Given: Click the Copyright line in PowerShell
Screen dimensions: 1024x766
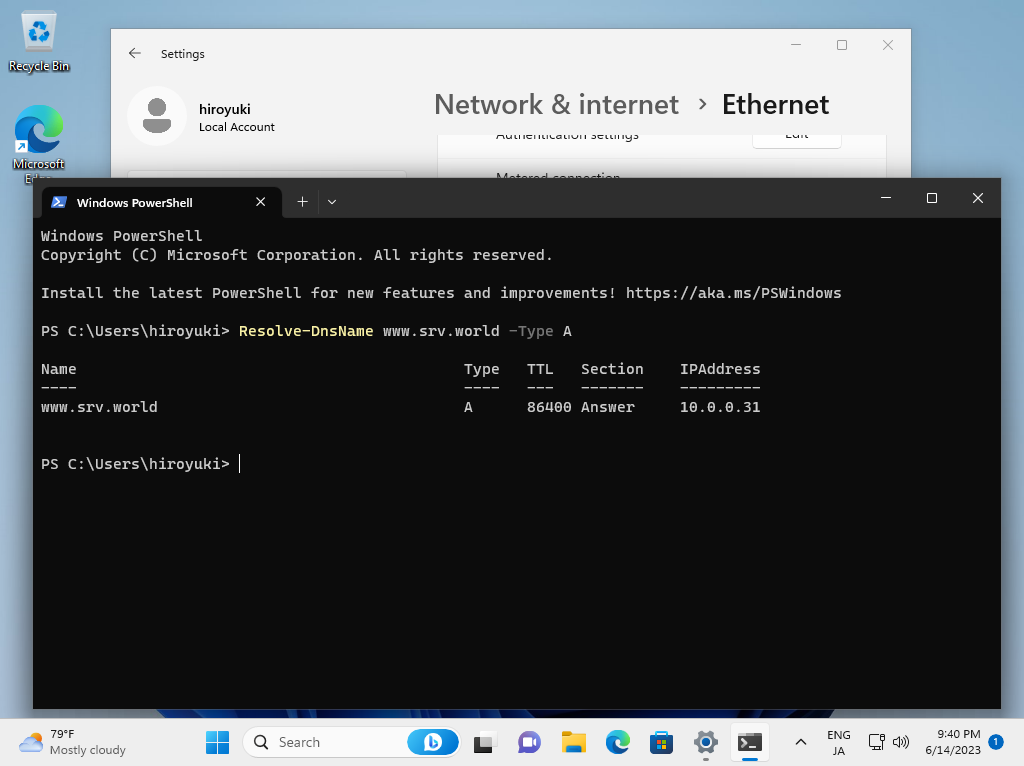Looking at the screenshot, I should pos(296,255).
